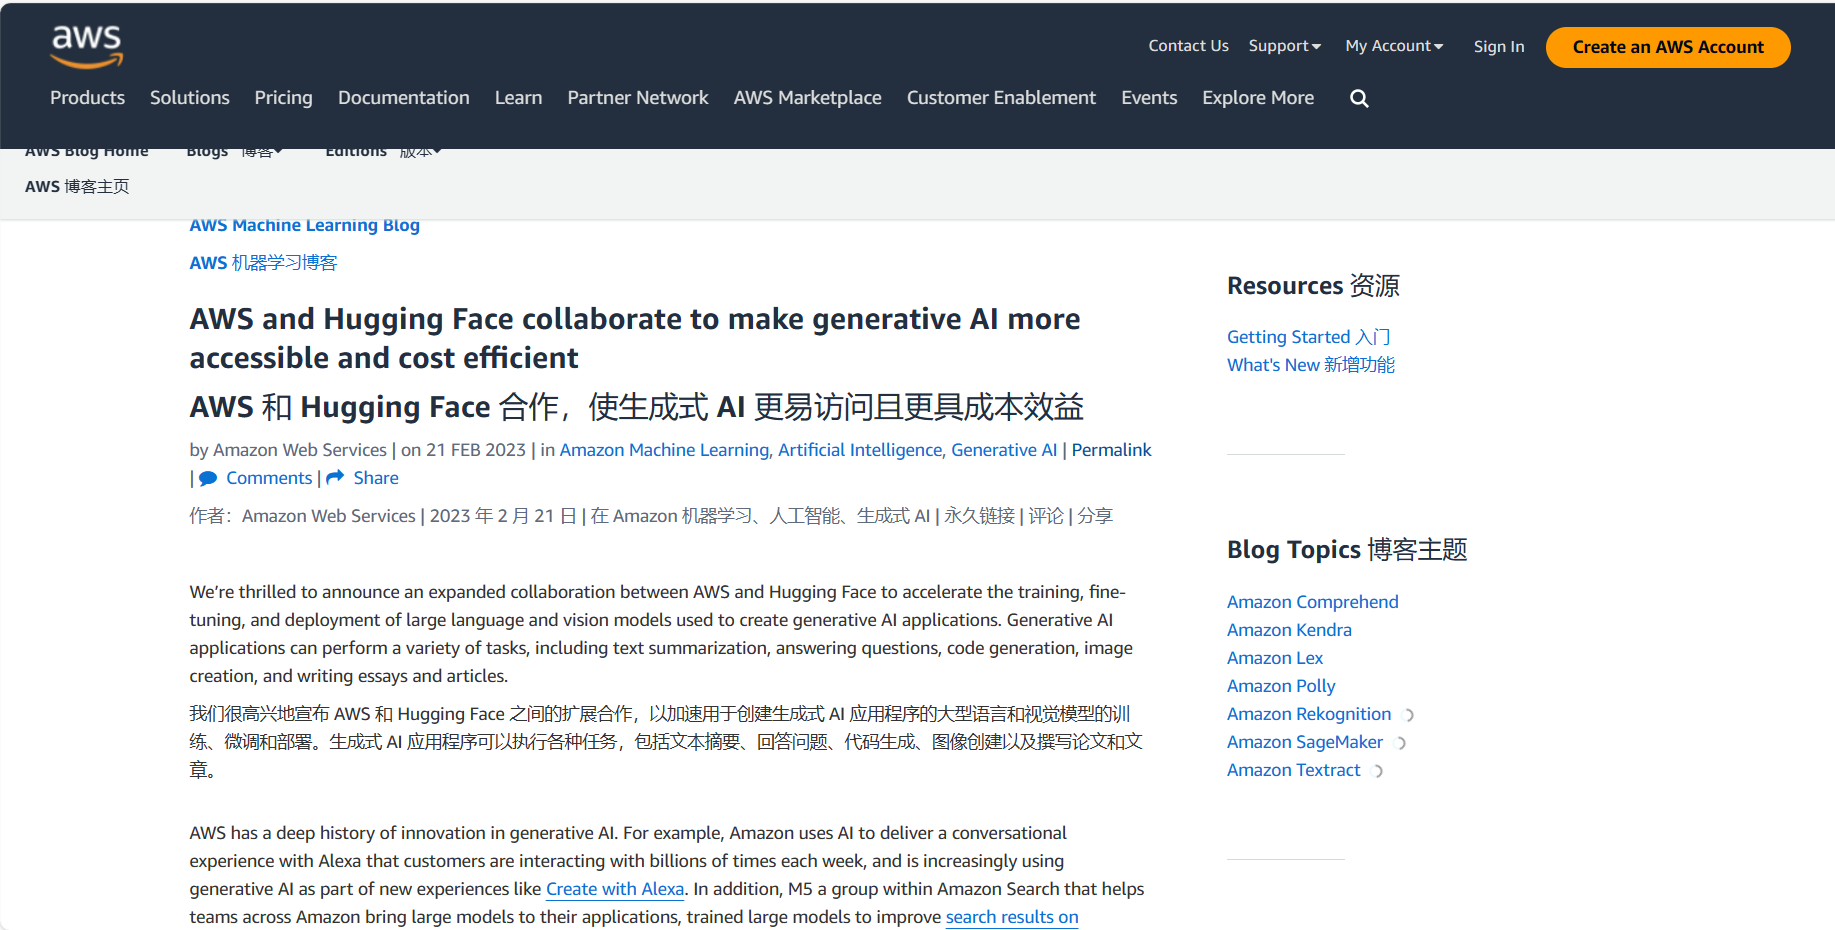Open the Documentation menu item
1835x930 pixels.
(404, 98)
